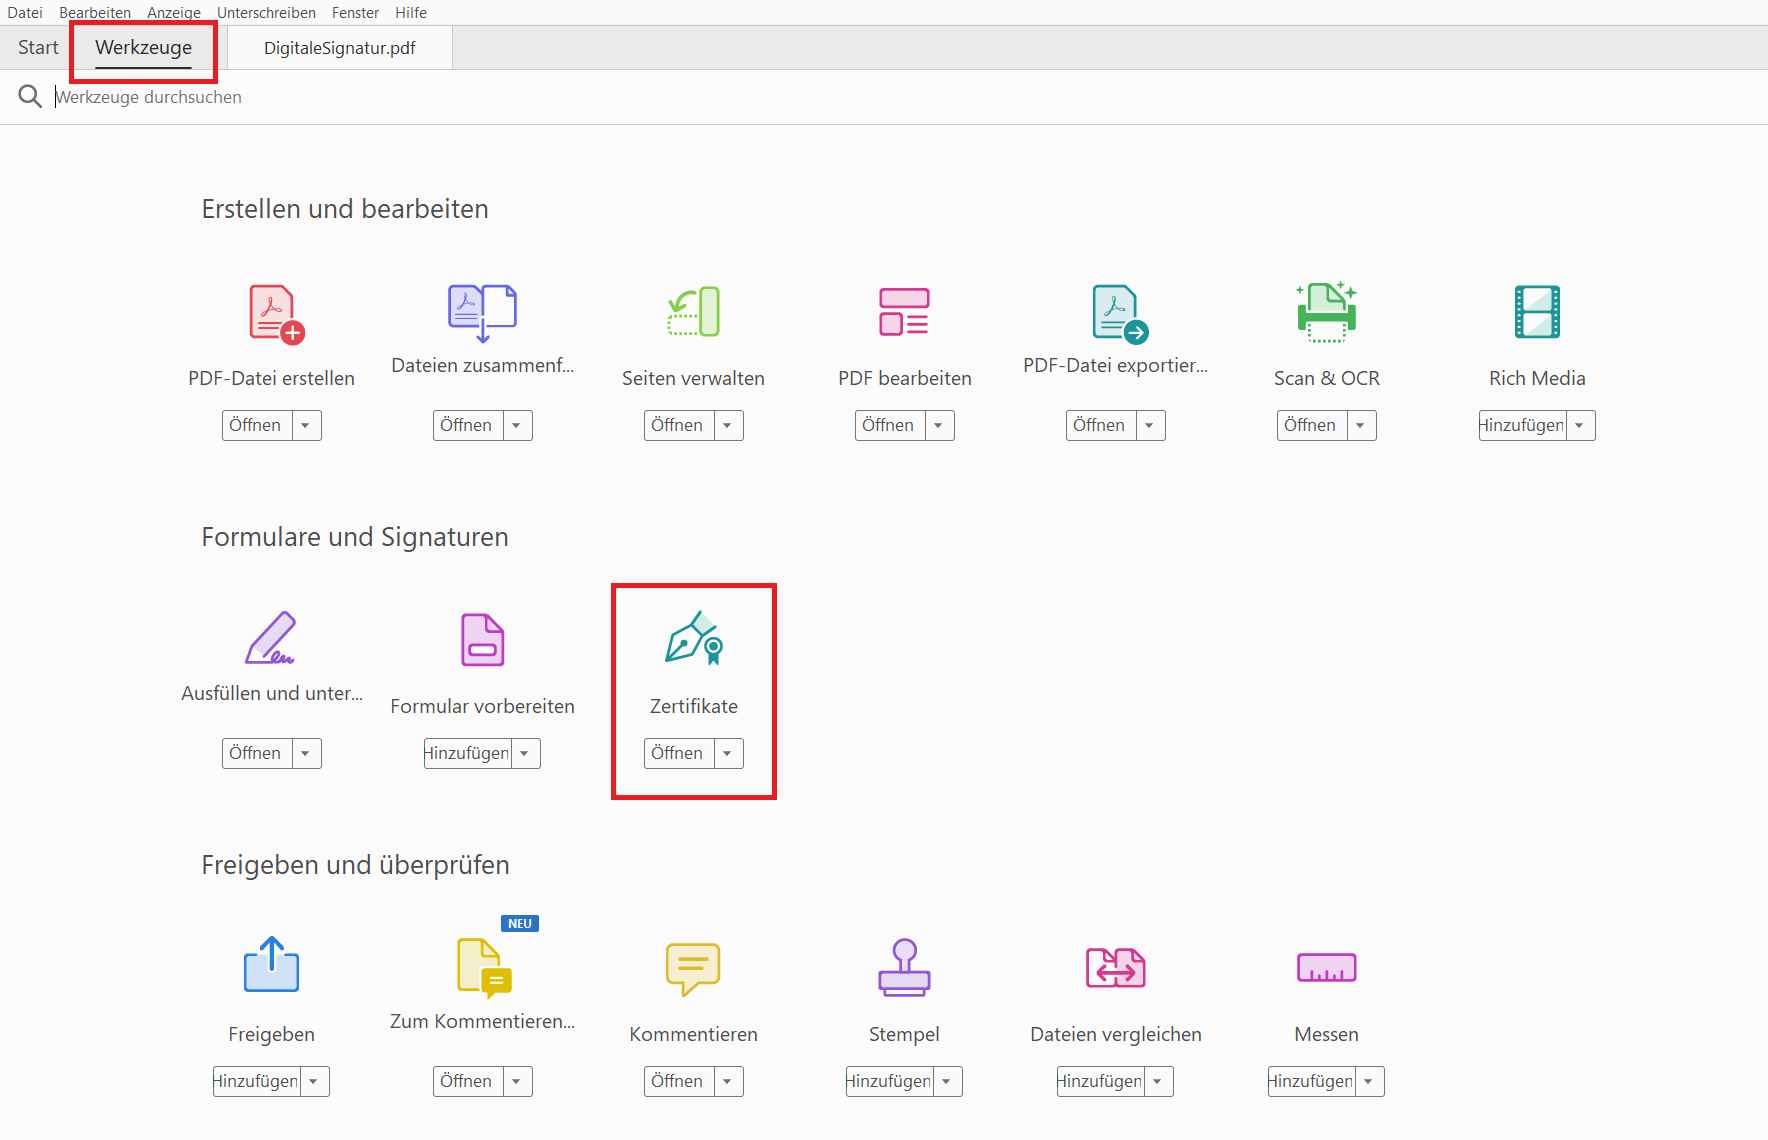Click the PDF bearbeiten icon
This screenshot has width=1768, height=1140.
pos(904,312)
